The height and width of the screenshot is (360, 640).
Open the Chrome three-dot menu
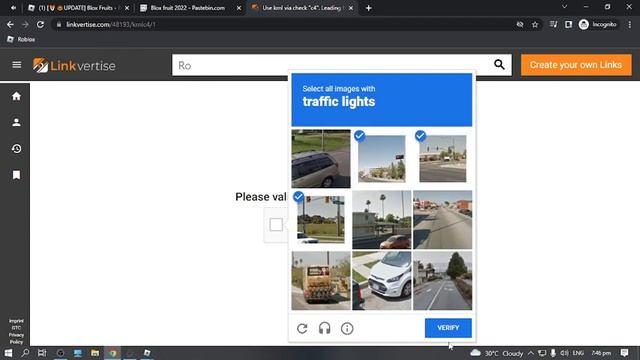click(x=630, y=24)
